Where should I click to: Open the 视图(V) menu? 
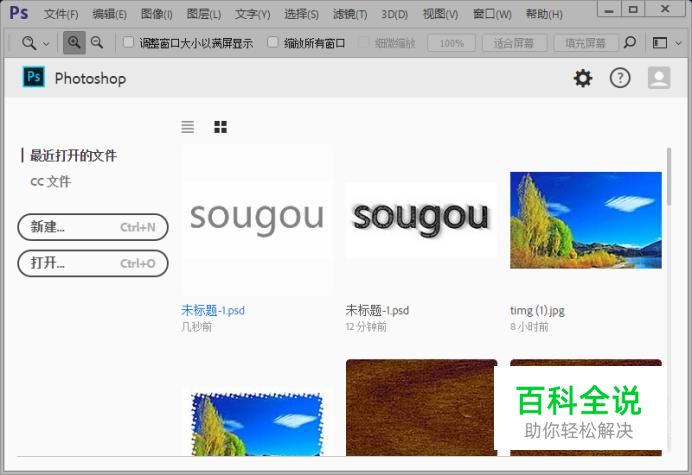pos(440,14)
